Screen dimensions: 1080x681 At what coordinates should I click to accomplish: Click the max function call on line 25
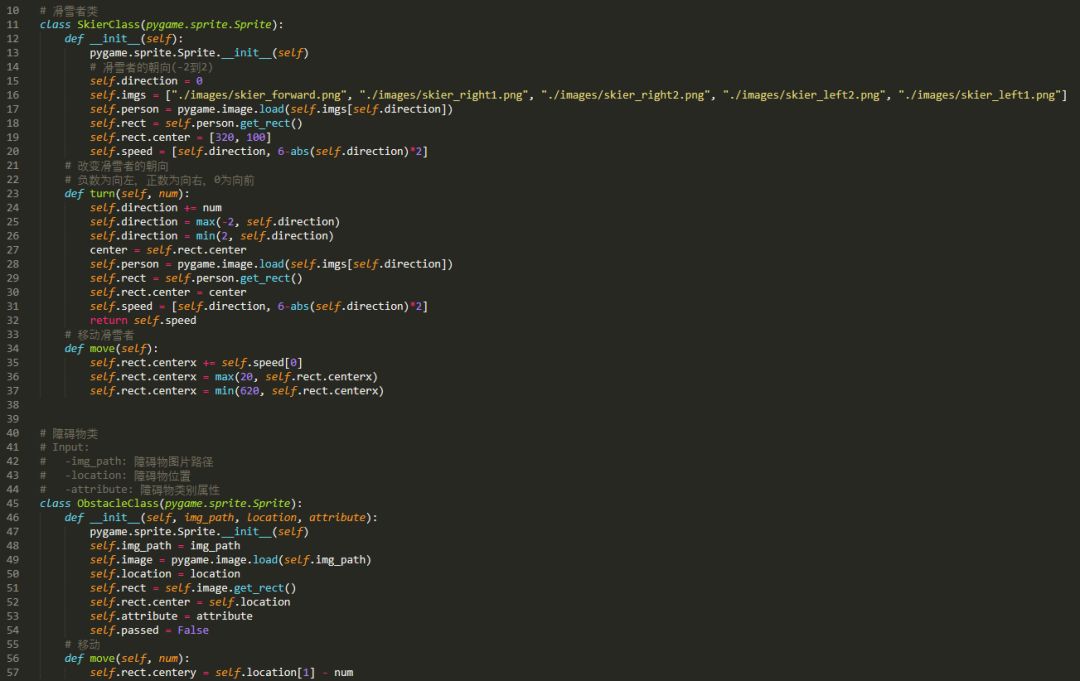(207, 221)
